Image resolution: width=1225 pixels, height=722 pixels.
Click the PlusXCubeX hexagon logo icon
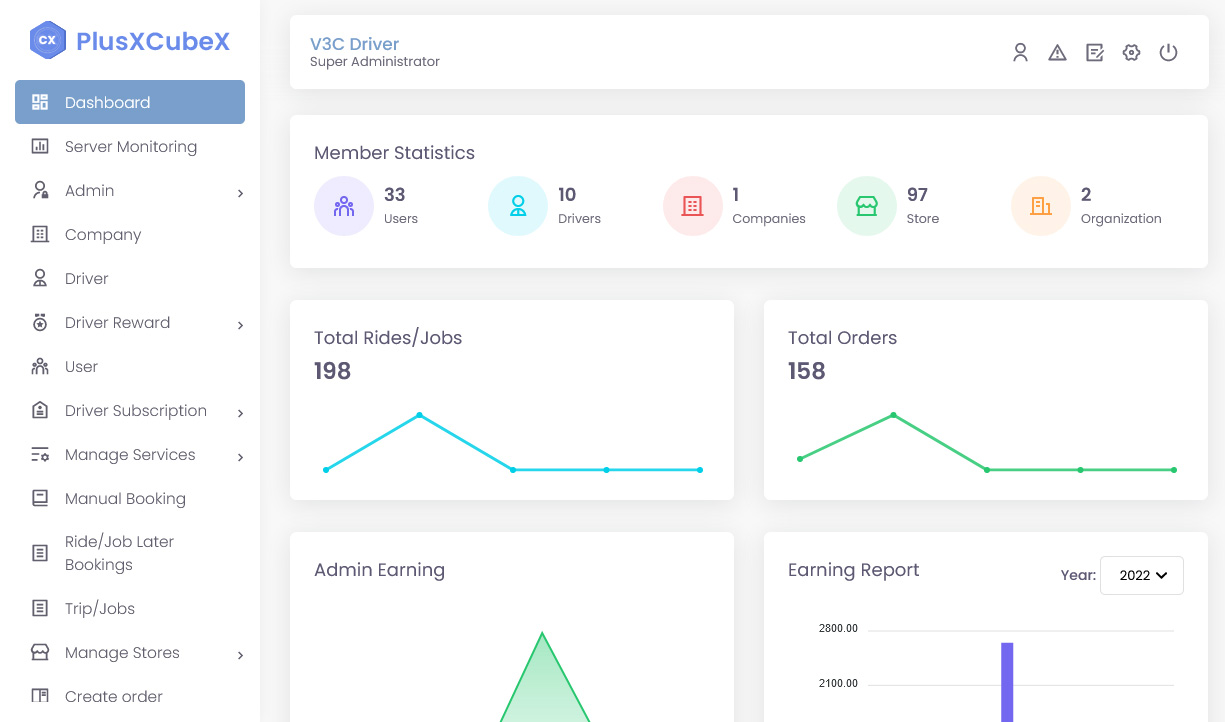[47, 40]
